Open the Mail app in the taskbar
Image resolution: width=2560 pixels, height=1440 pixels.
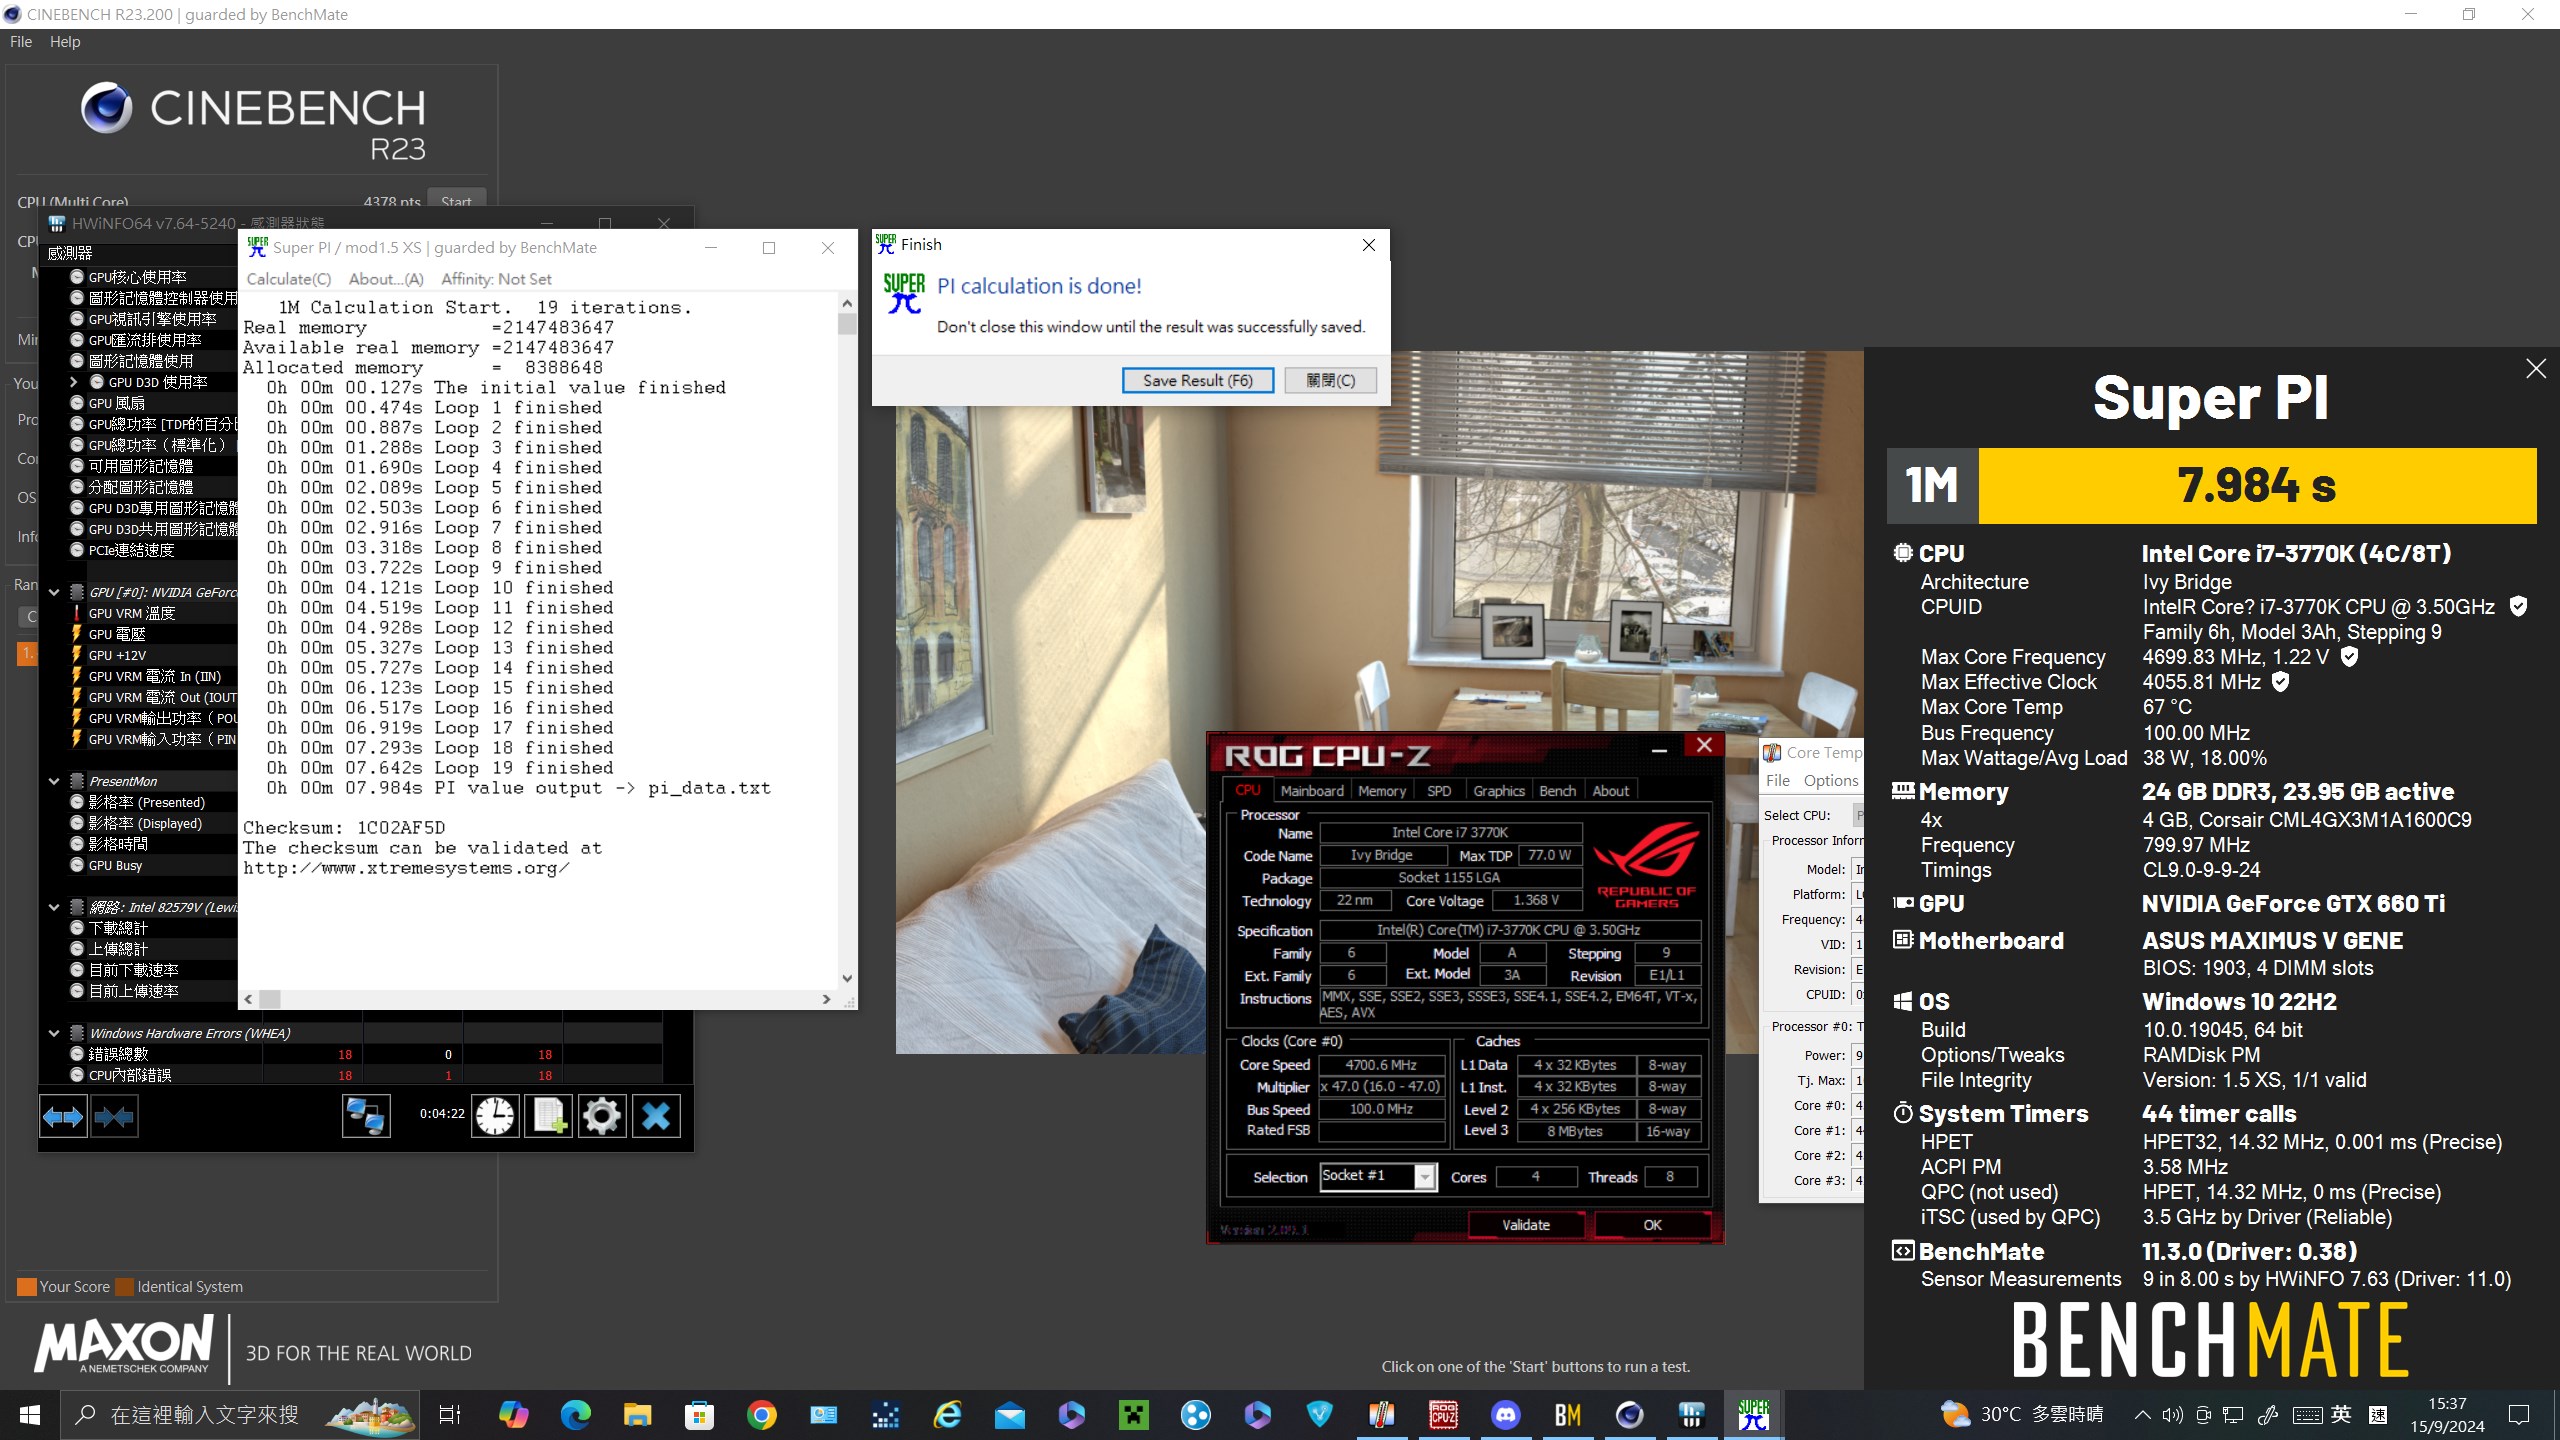(1009, 1415)
